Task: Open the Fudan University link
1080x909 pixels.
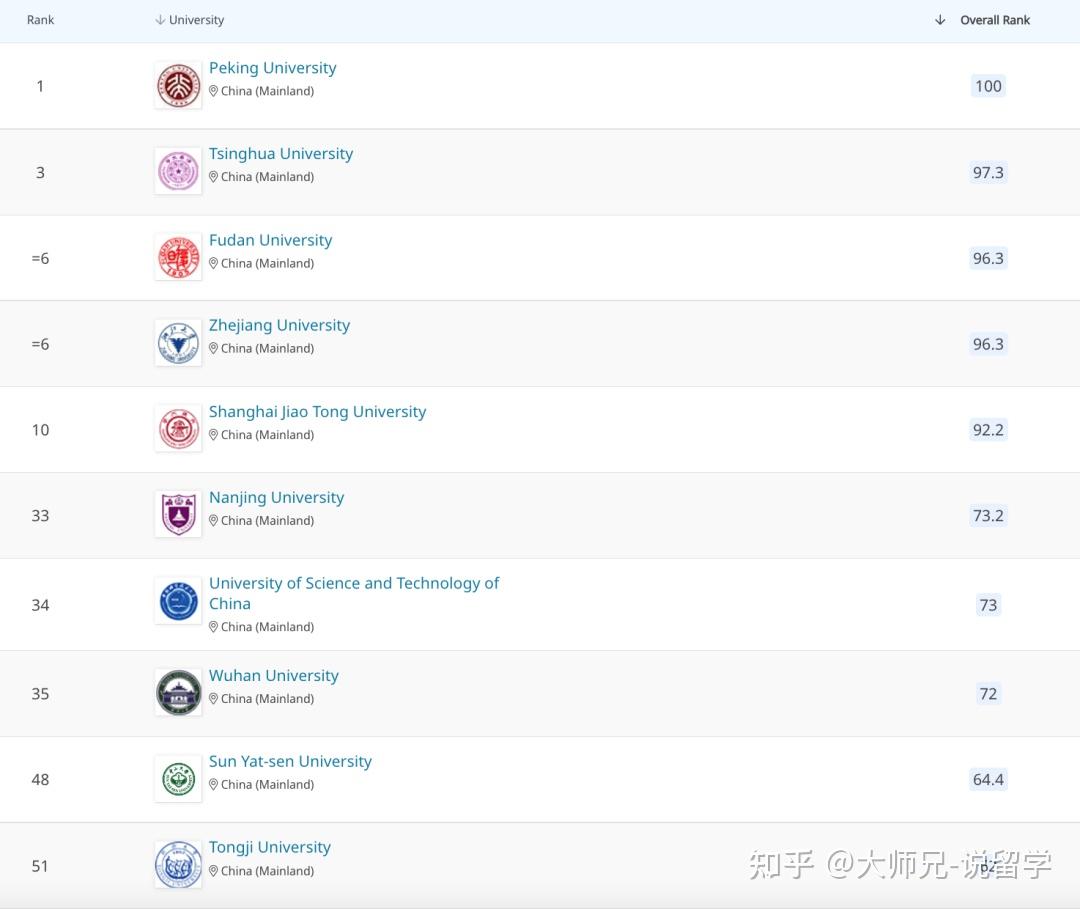Action: click(270, 240)
